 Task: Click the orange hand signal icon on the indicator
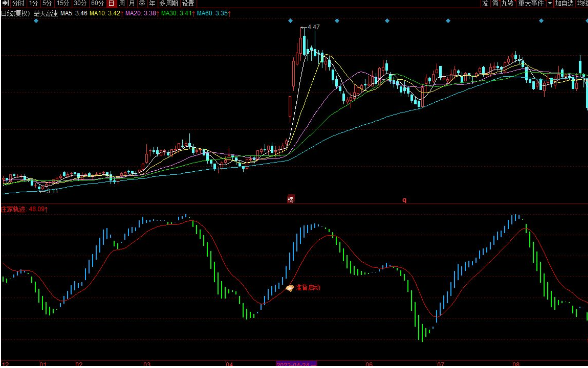290,288
